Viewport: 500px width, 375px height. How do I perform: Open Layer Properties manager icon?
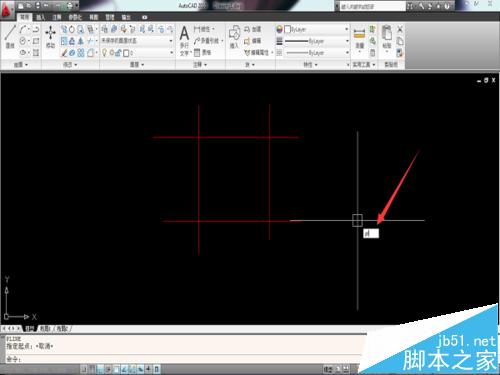tap(104, 29)
